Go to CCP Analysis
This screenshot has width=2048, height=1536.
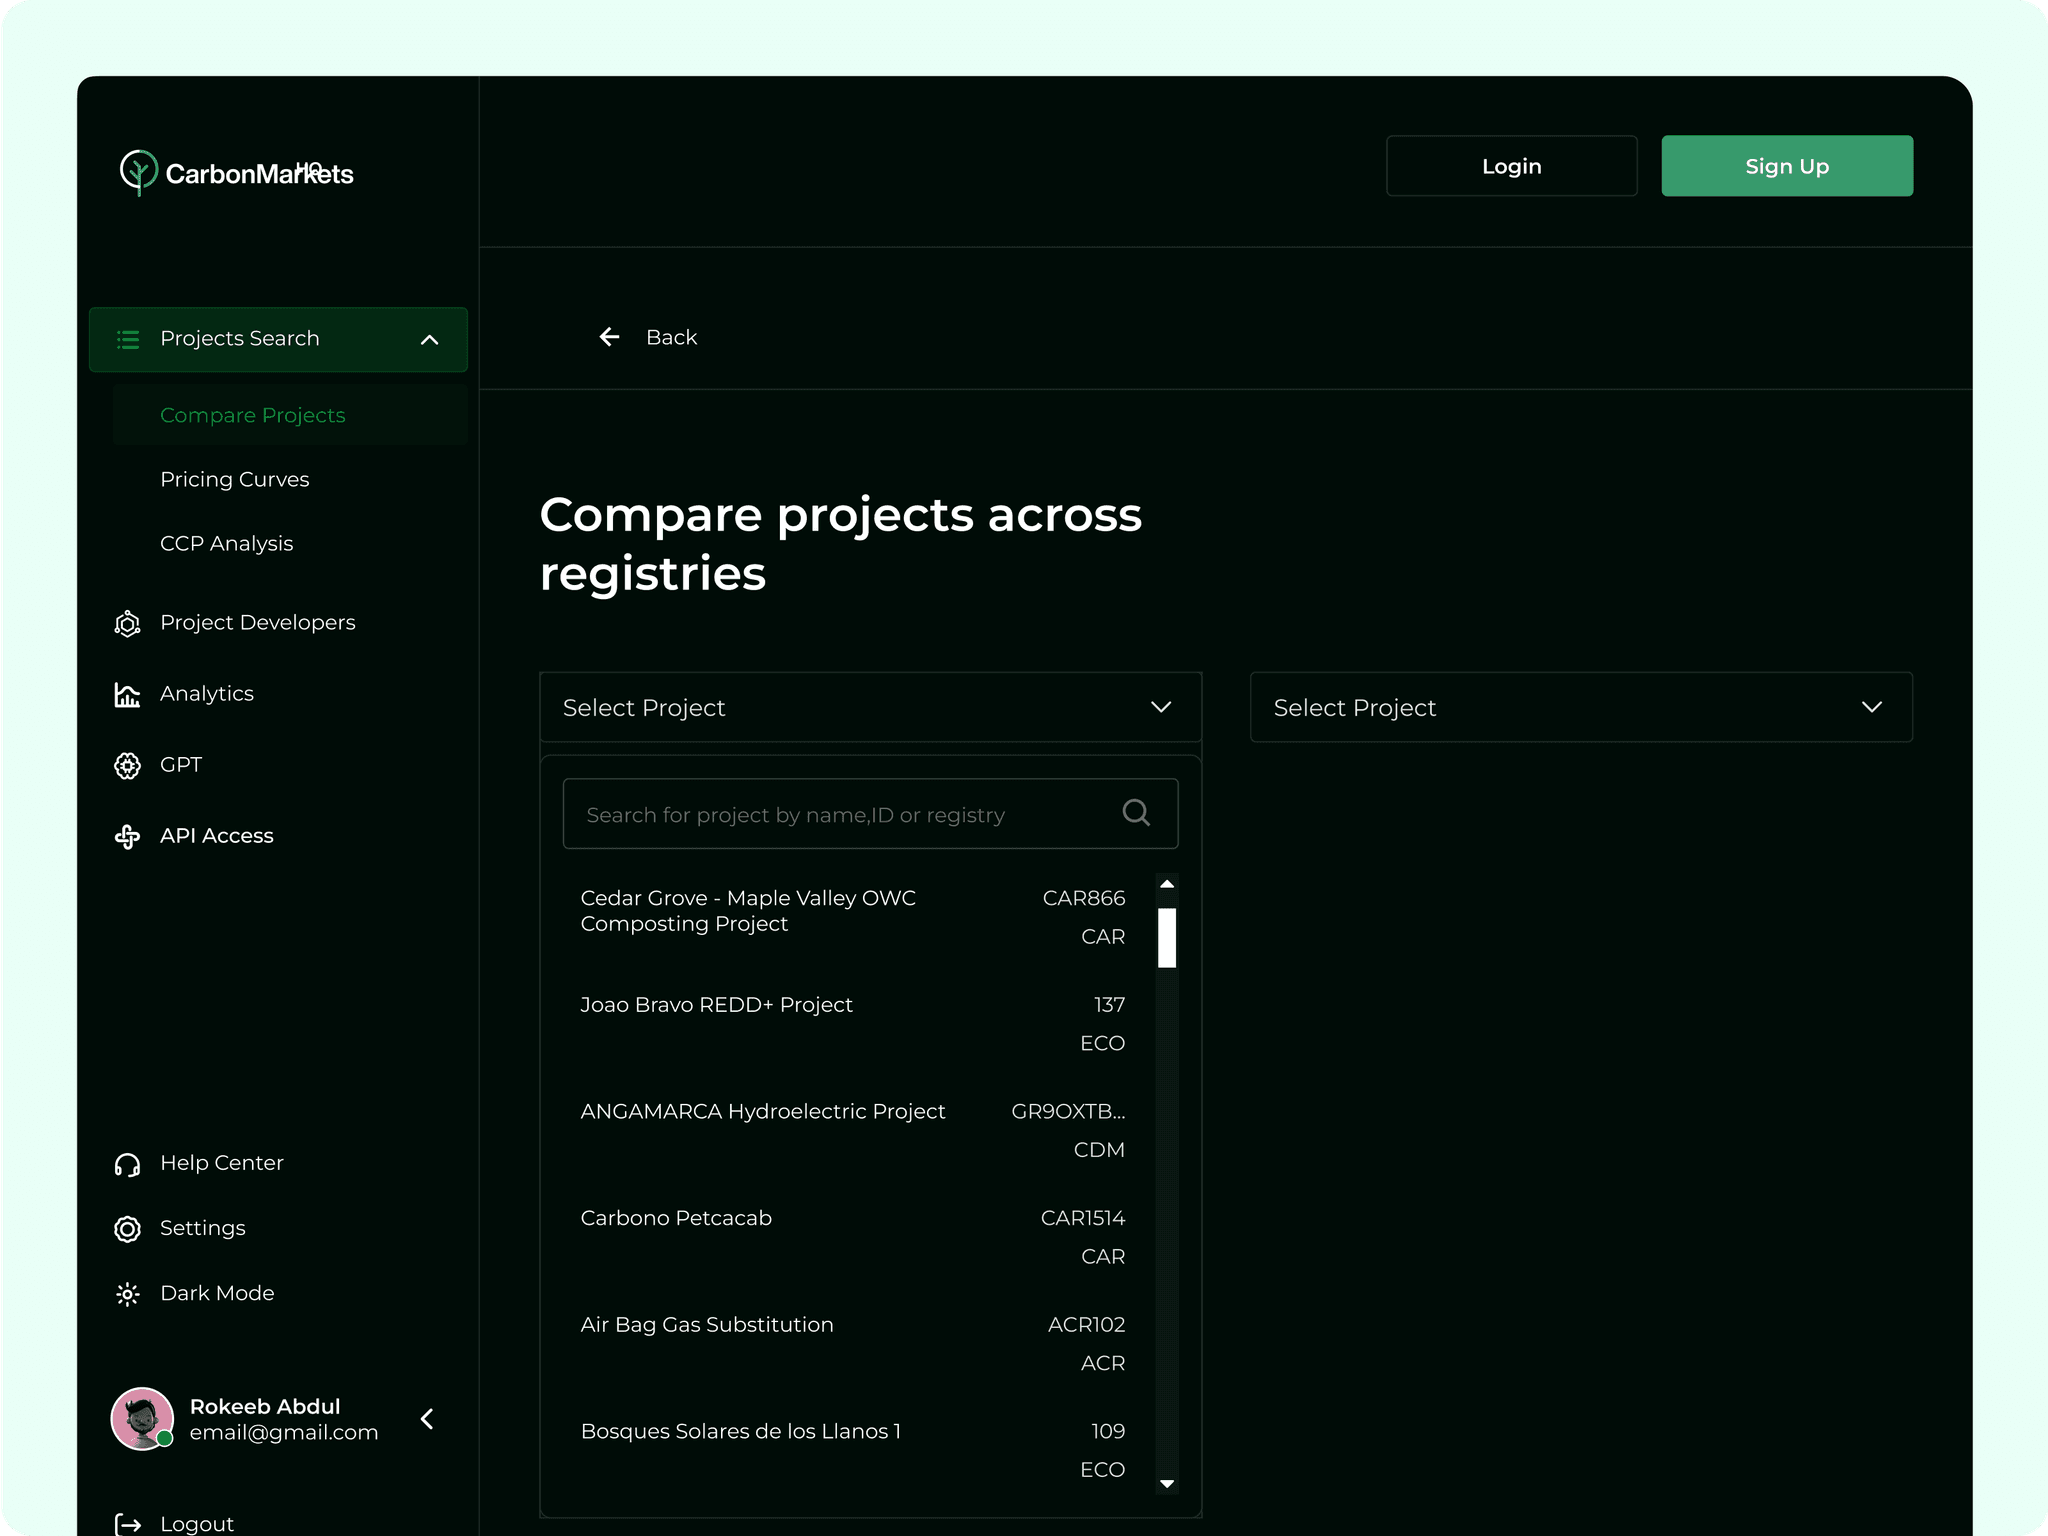coord(227,544)
